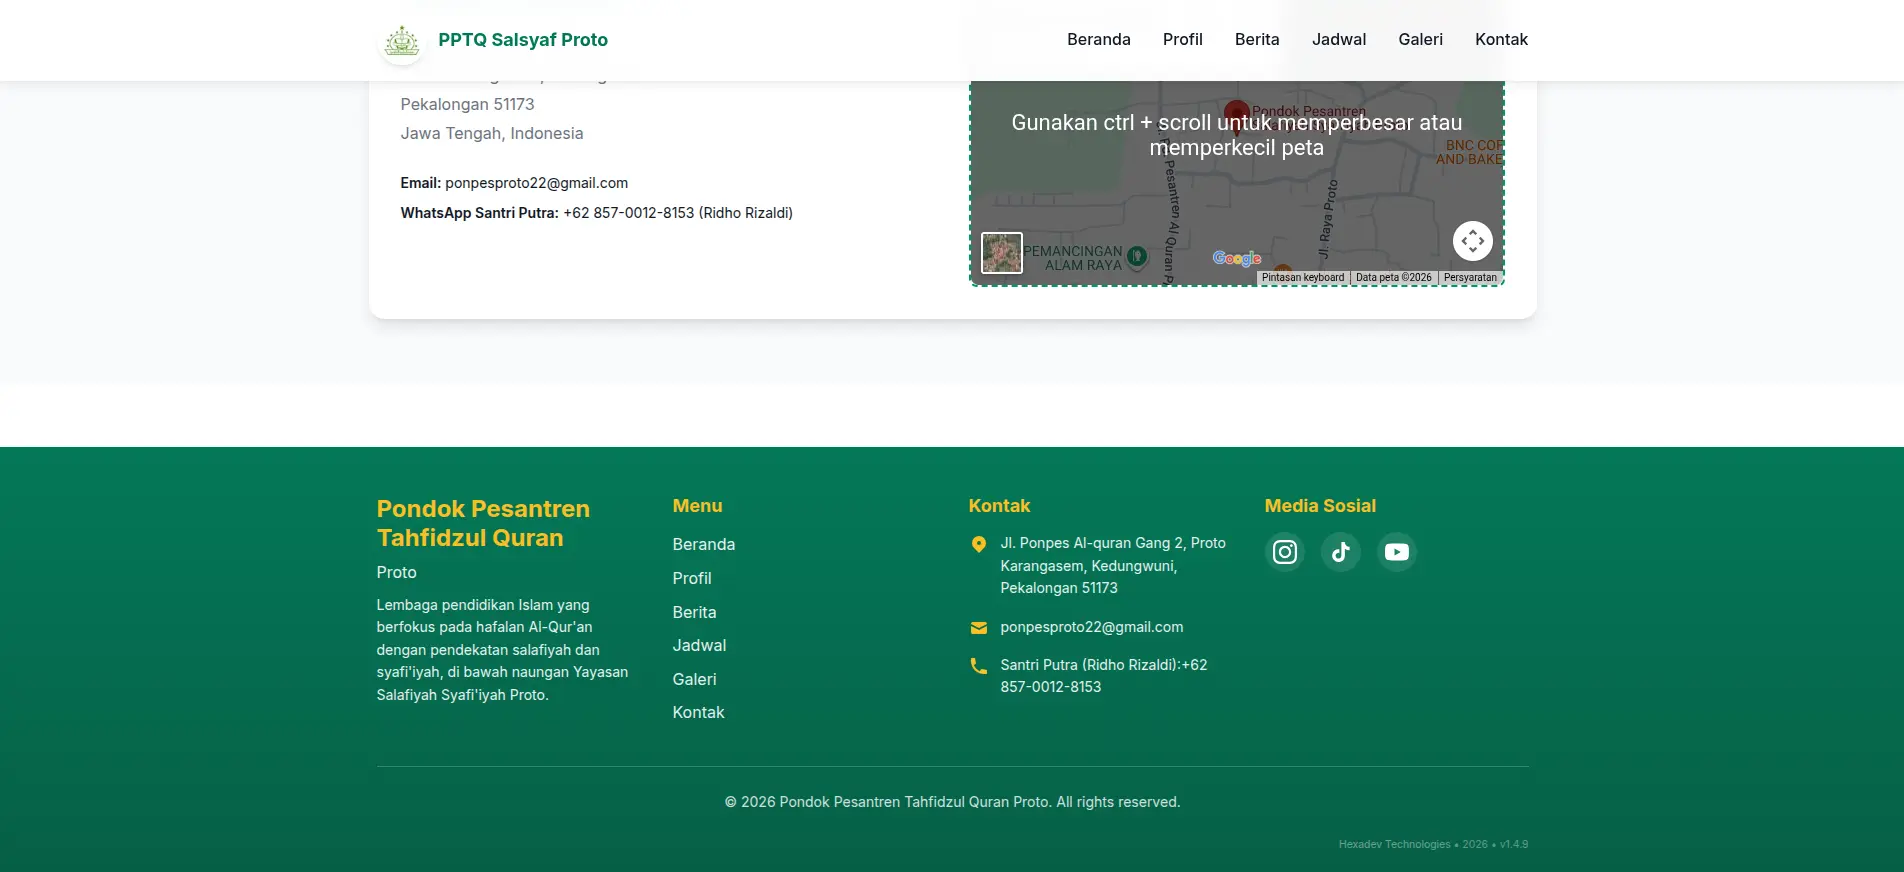Open Berita in top navigation
The width and height of the screenshot is (1904, 872).
1257,40
